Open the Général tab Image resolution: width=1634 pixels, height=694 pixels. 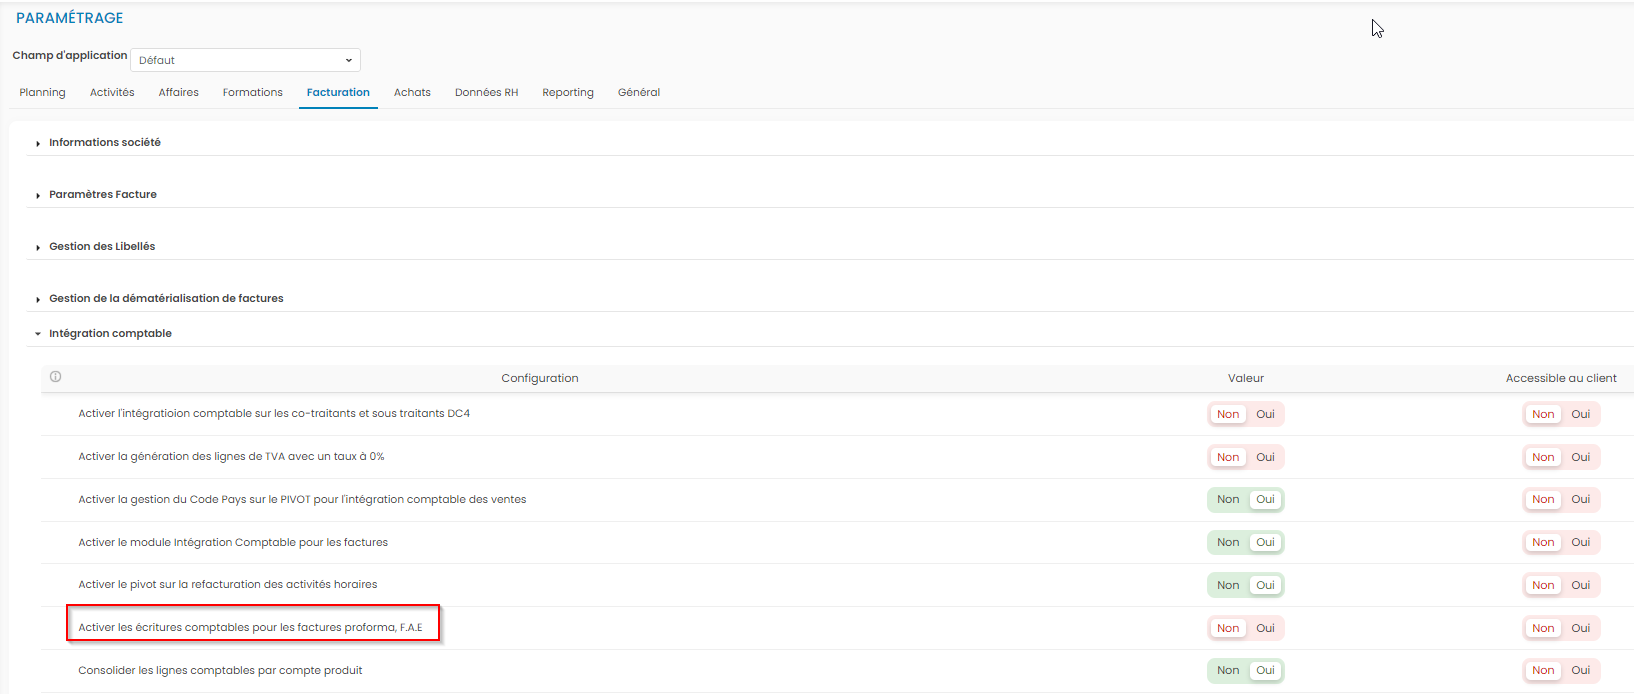[638, 93]
